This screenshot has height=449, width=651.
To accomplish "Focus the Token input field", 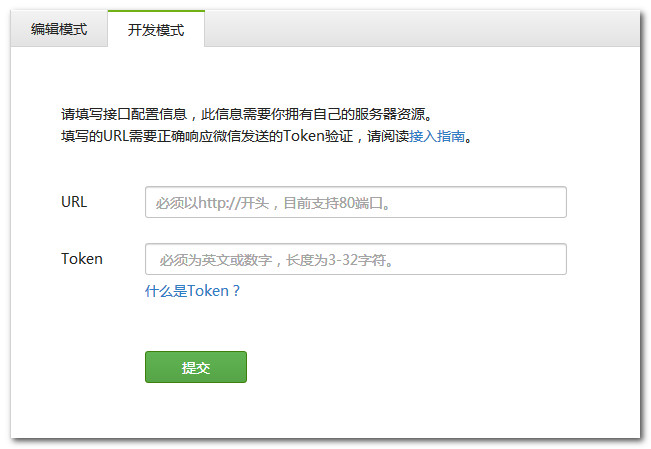I will [x=356, y=259].
